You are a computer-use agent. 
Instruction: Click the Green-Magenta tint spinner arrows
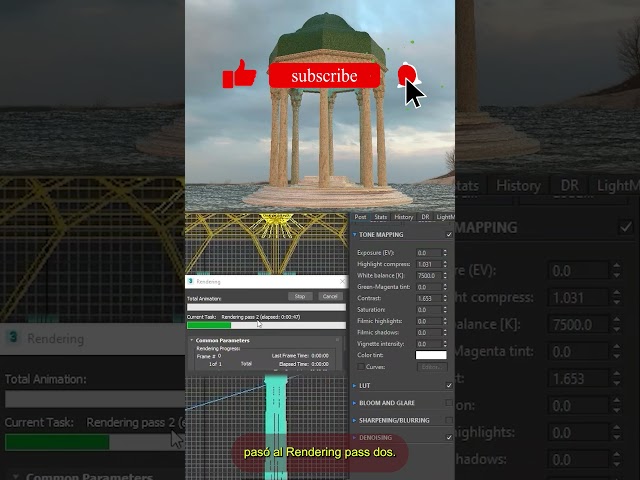445,287
